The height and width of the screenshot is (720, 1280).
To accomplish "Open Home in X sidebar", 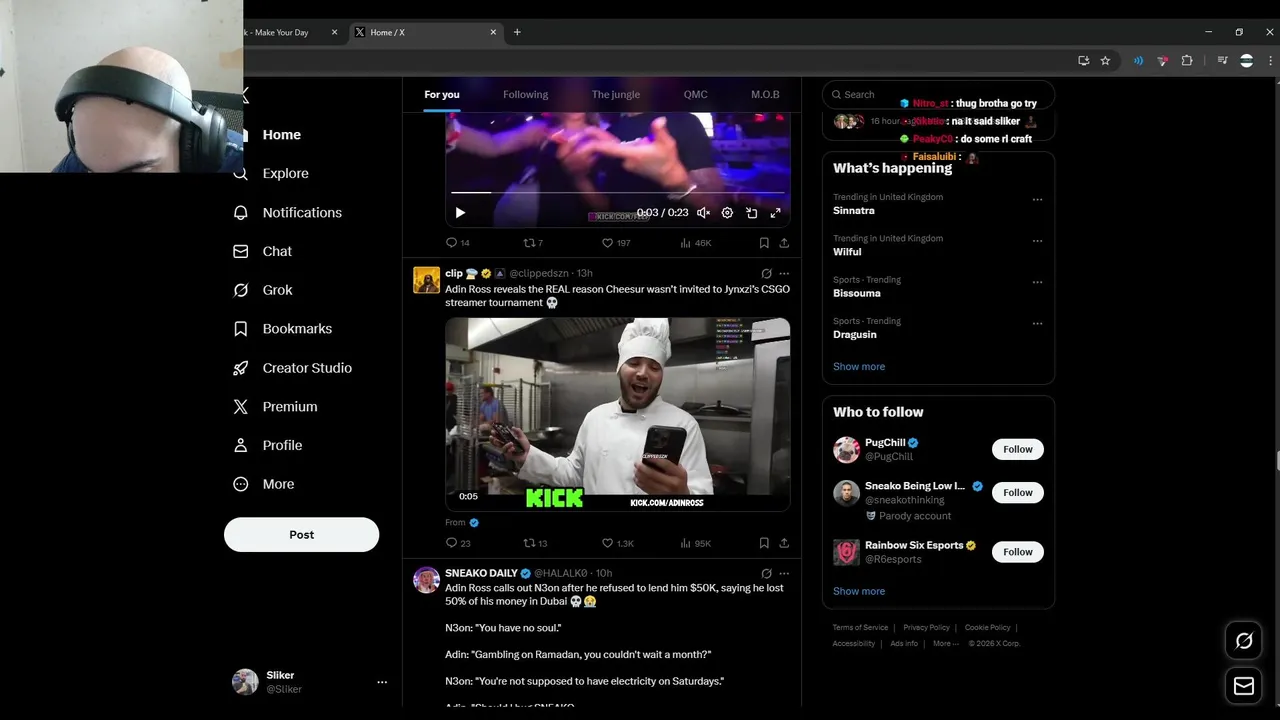I will coord(281,135).
